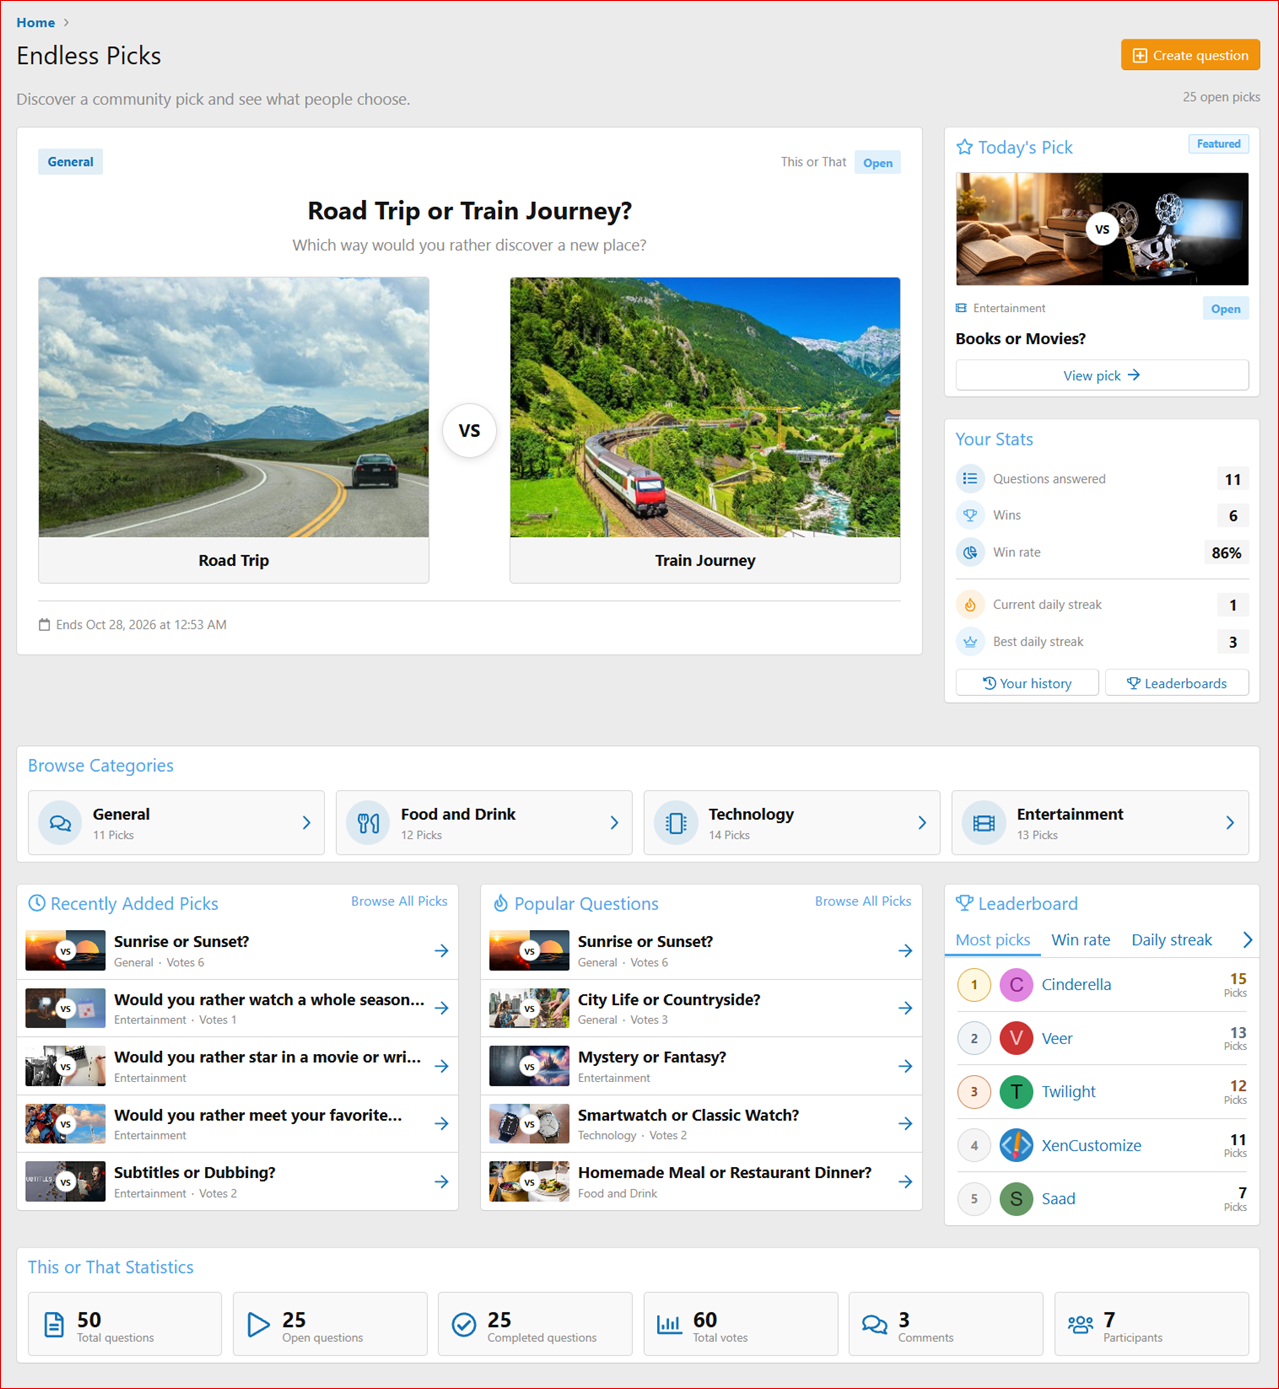Click the General category chat icon
The height and width of the screenshot is (1389, 1279).
[x=60, y=823]
